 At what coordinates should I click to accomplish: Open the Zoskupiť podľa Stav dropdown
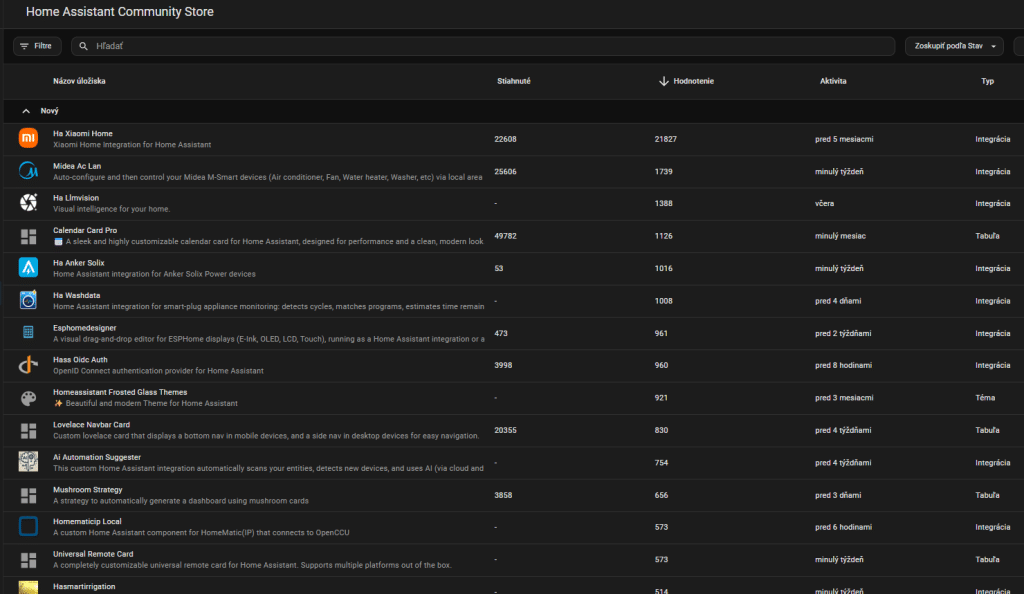click(954, 46)
